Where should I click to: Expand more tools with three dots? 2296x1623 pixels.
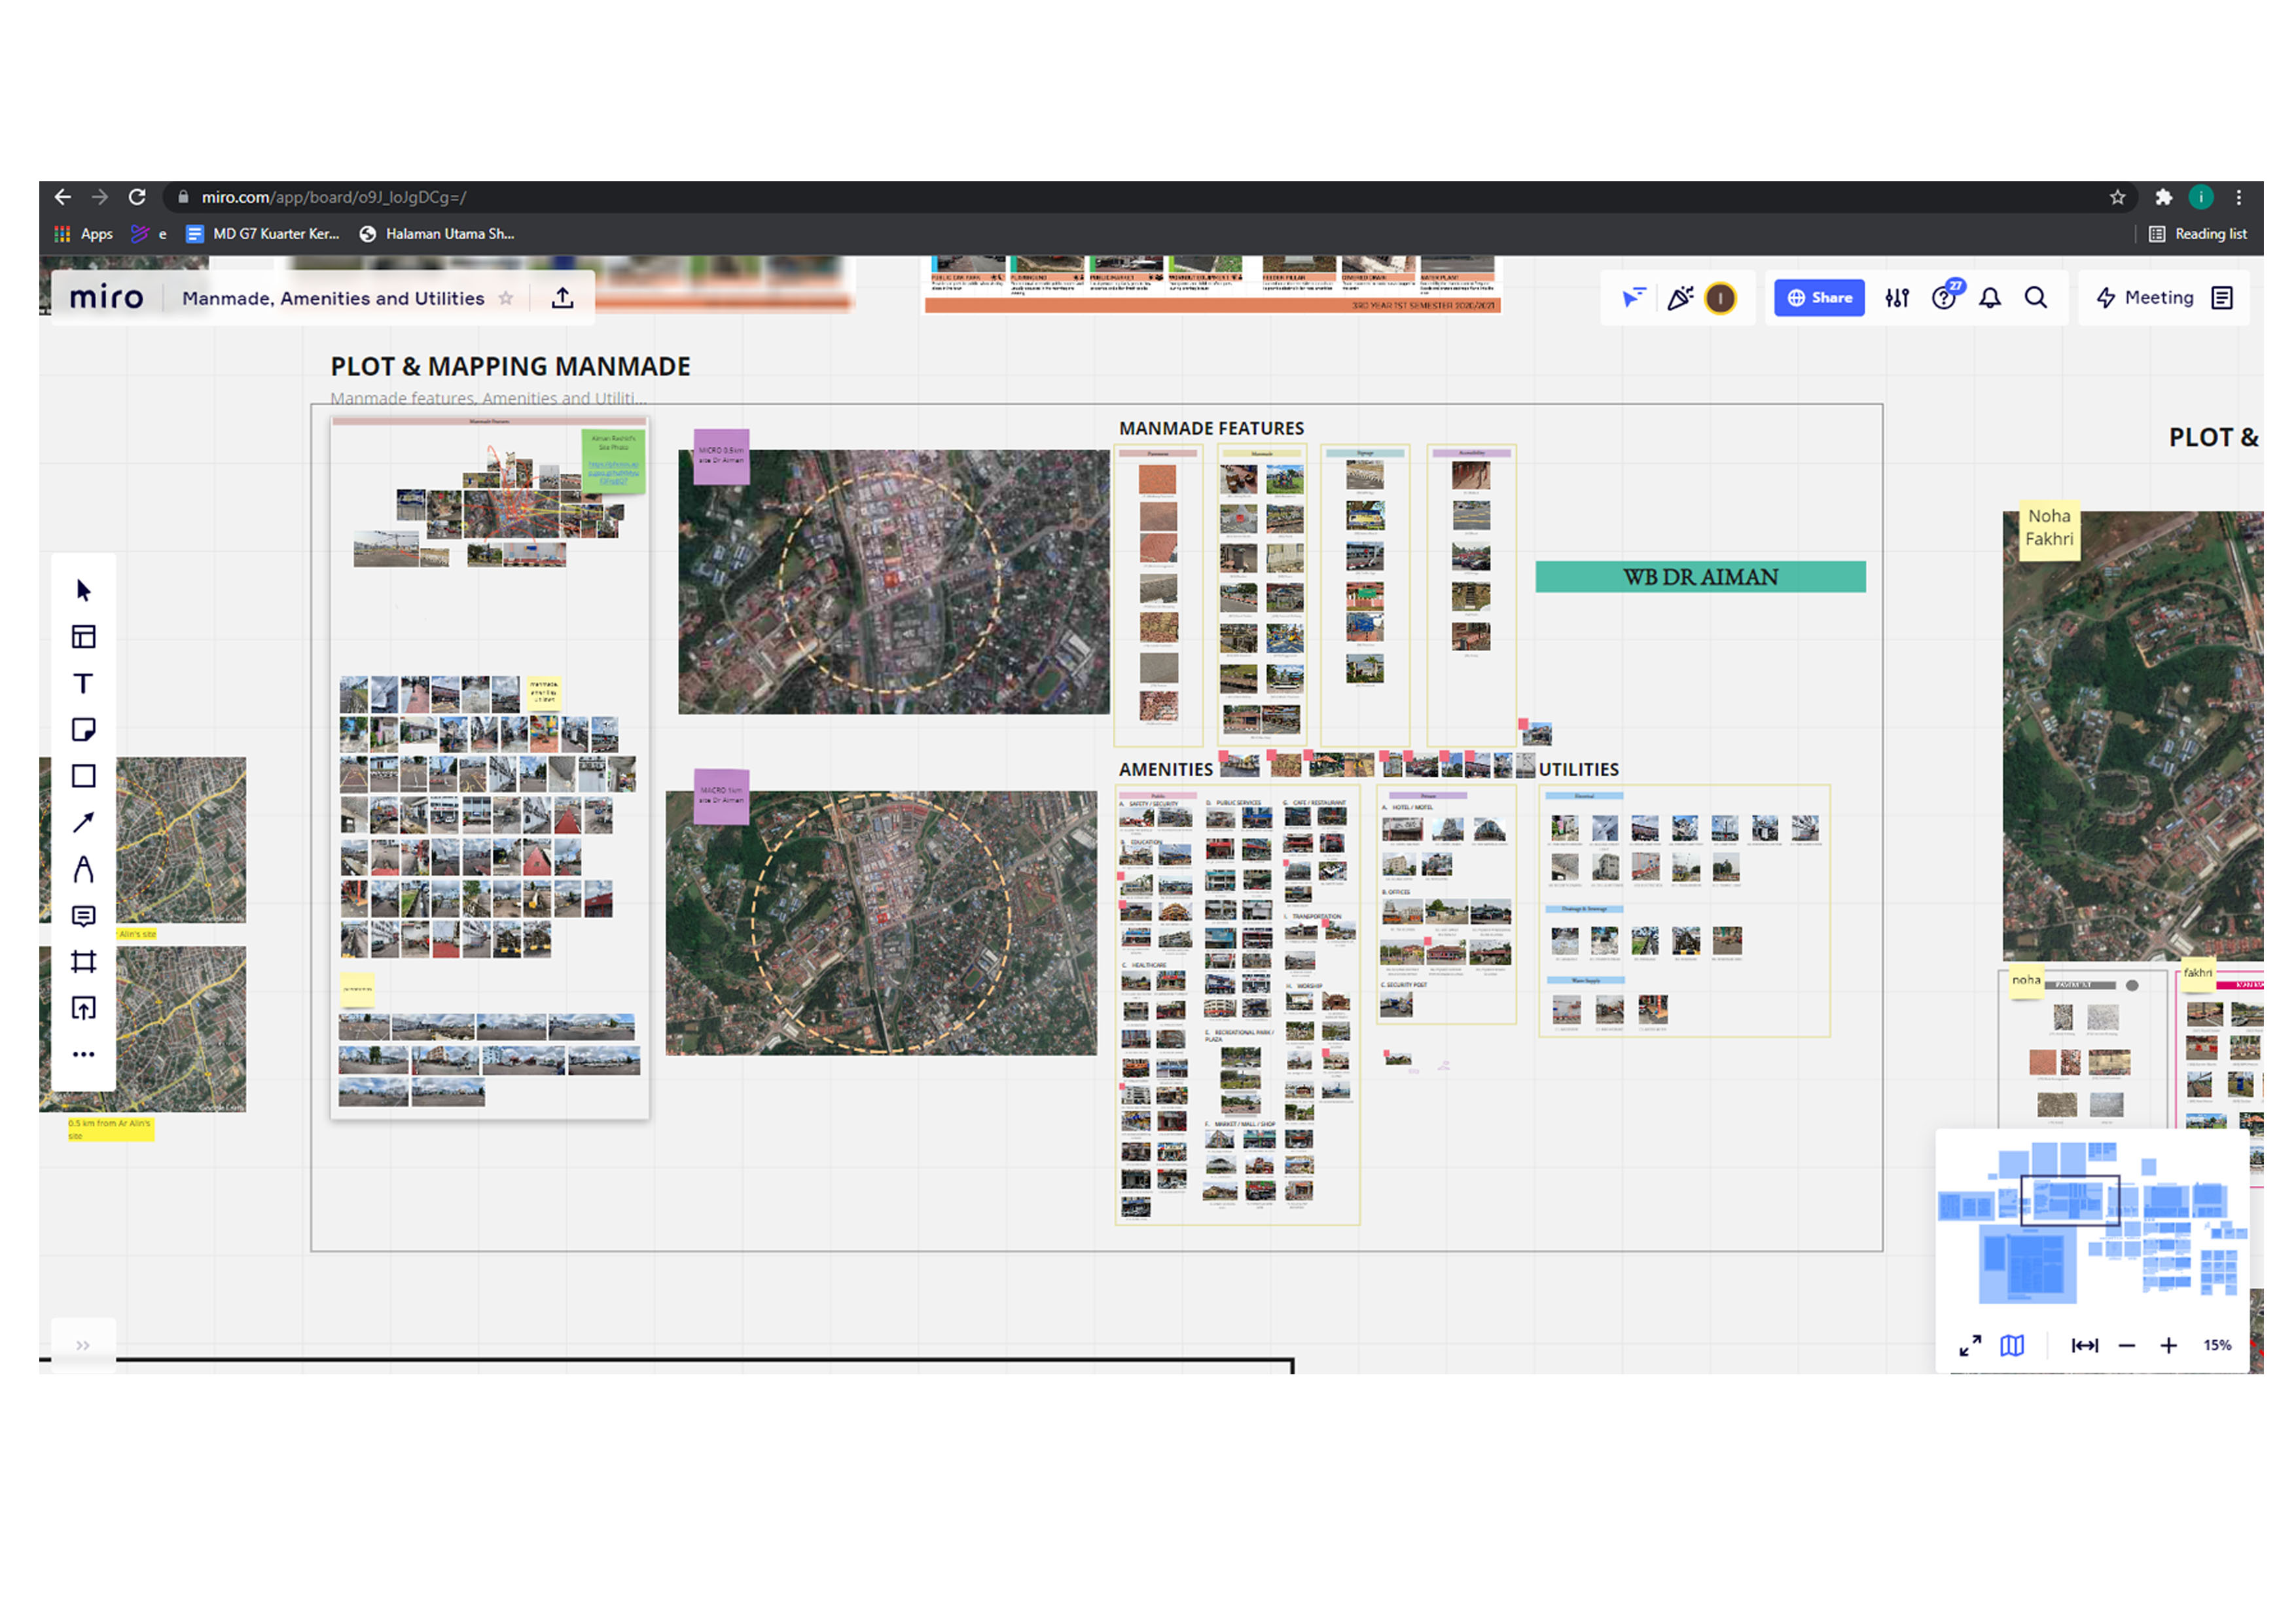point(83,1055)
